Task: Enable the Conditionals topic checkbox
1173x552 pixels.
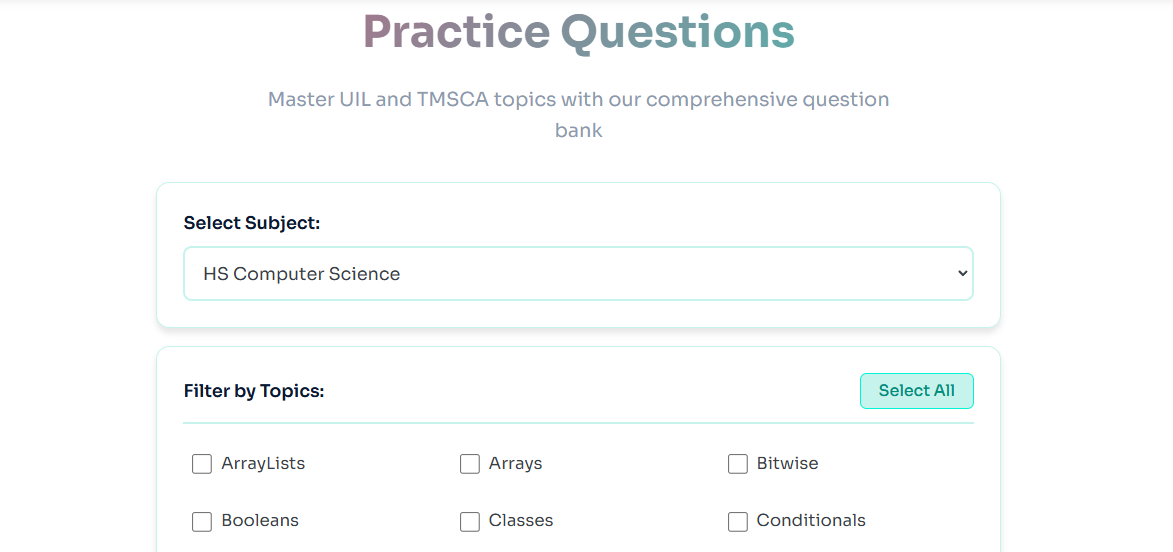Action: (738, 521)
